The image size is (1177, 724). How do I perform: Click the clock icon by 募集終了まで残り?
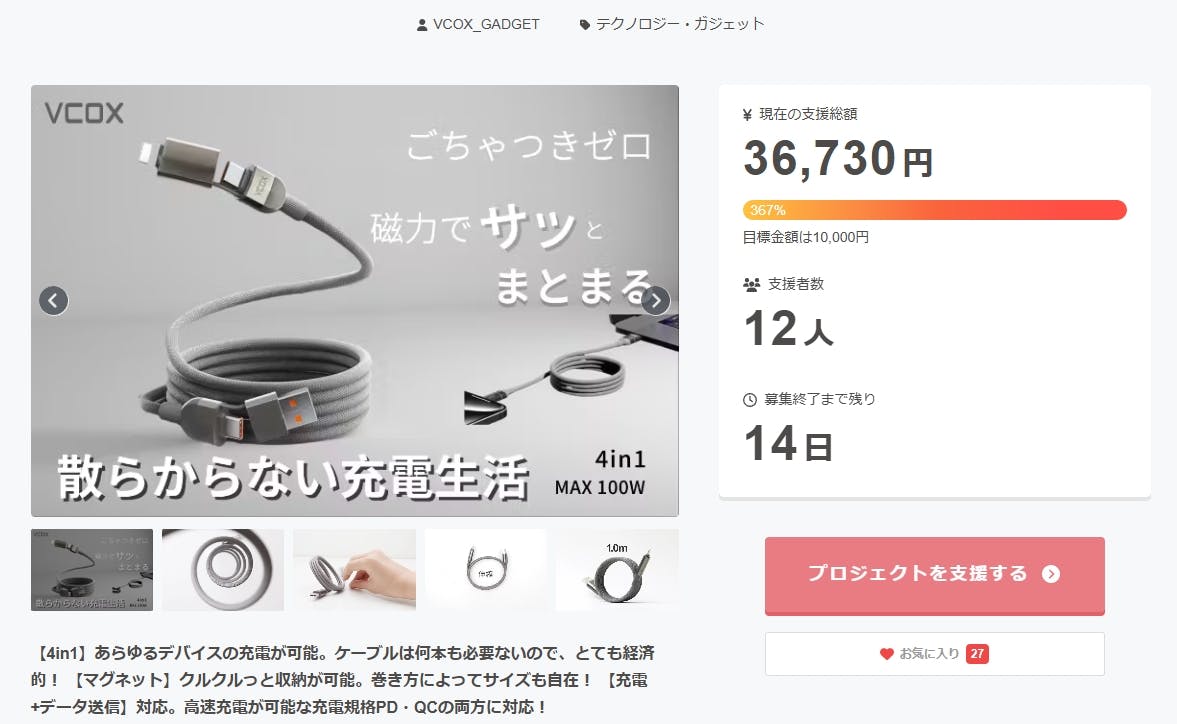pos(750,400)
